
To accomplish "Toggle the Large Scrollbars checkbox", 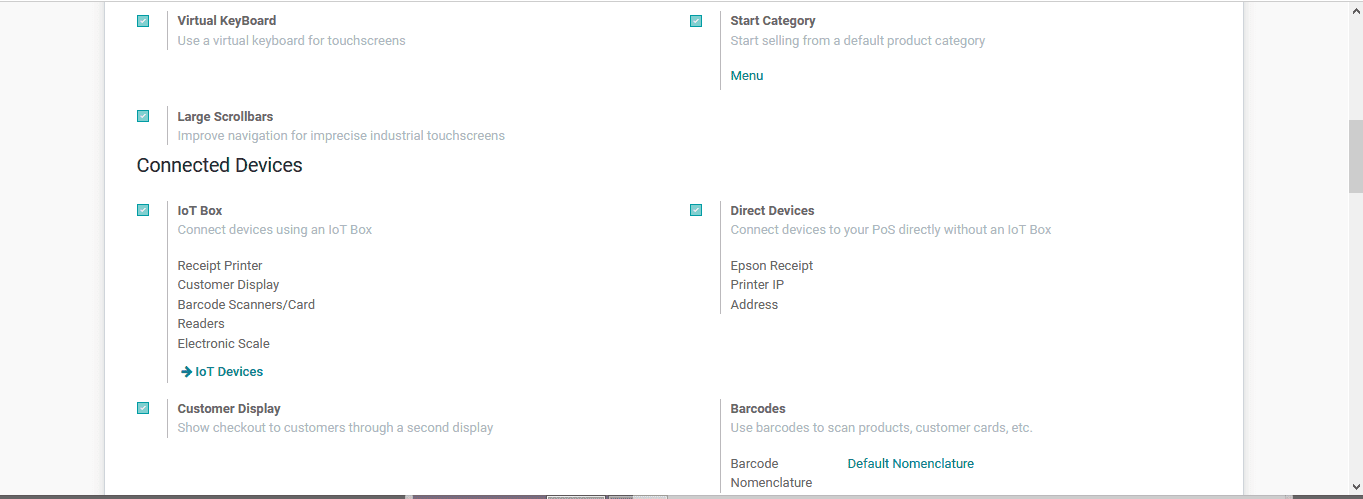I will [143, 116].
